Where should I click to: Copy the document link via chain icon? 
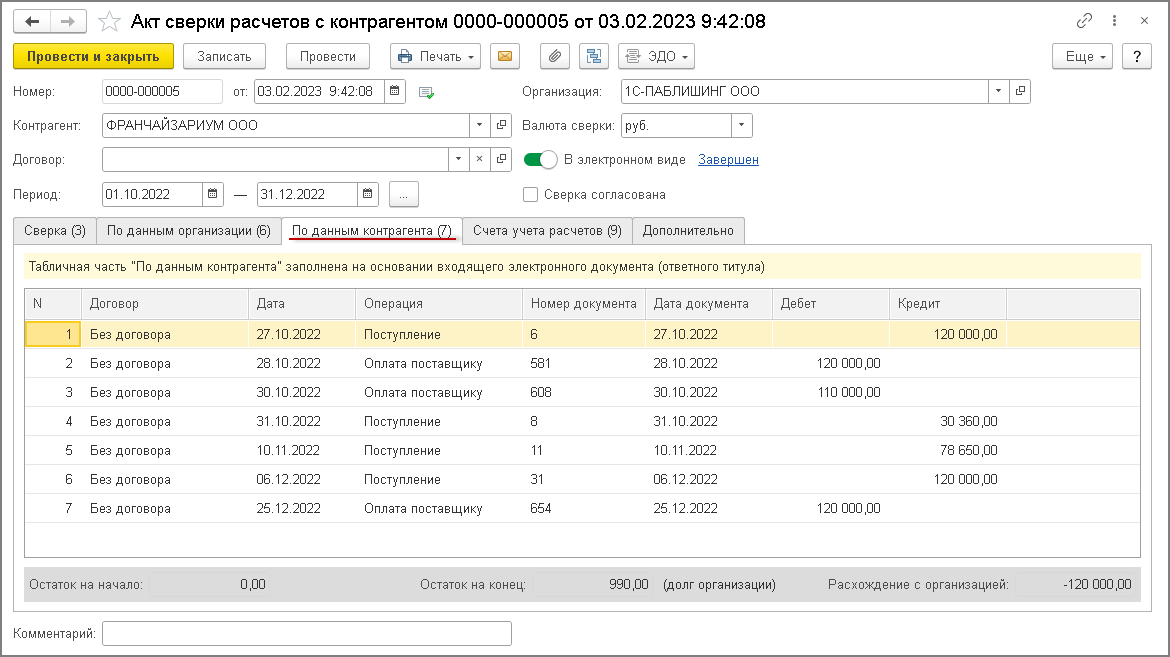(x=1084, y=21)
